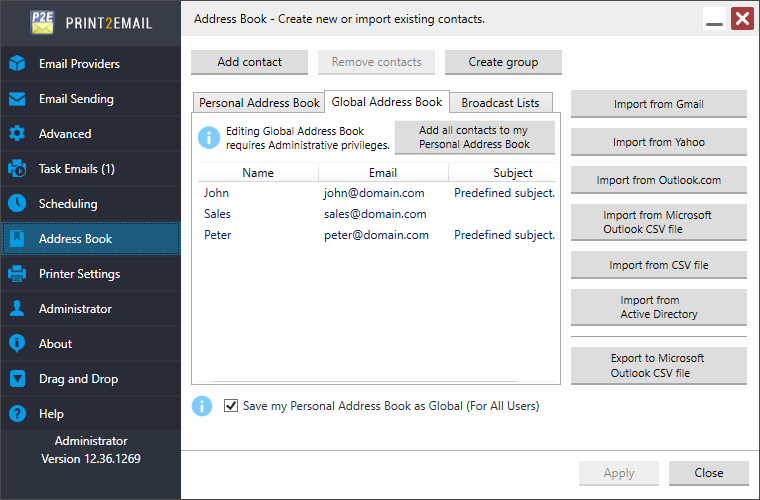760x500 pixels.
Task: Click the Help question mark icon
Action: pyautogui.click(x=17, y=414)
